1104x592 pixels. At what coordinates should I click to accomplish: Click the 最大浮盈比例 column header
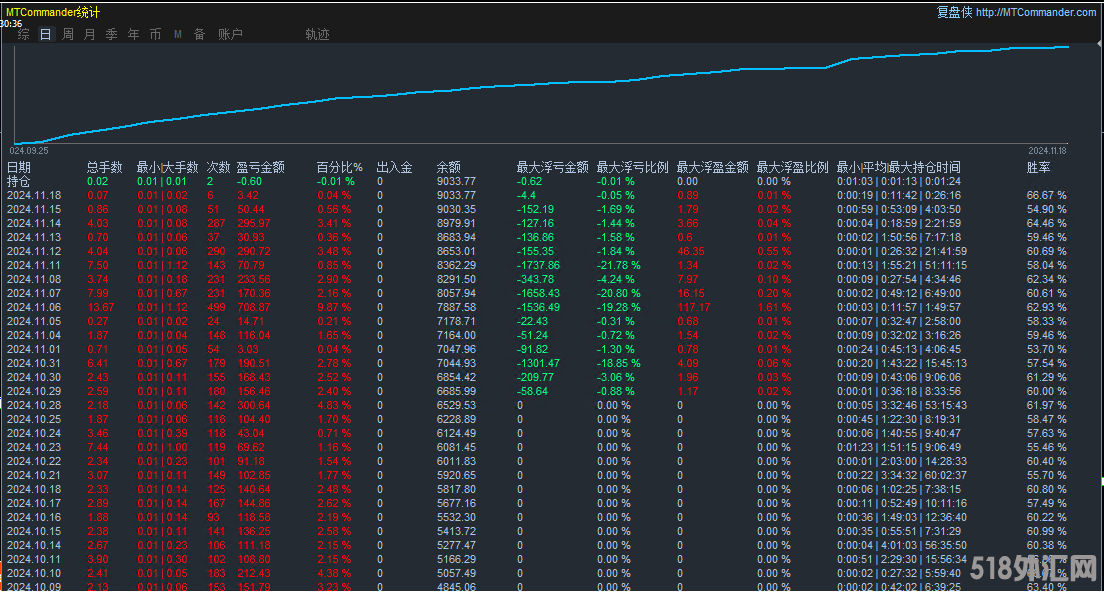[x=792, y=167]
